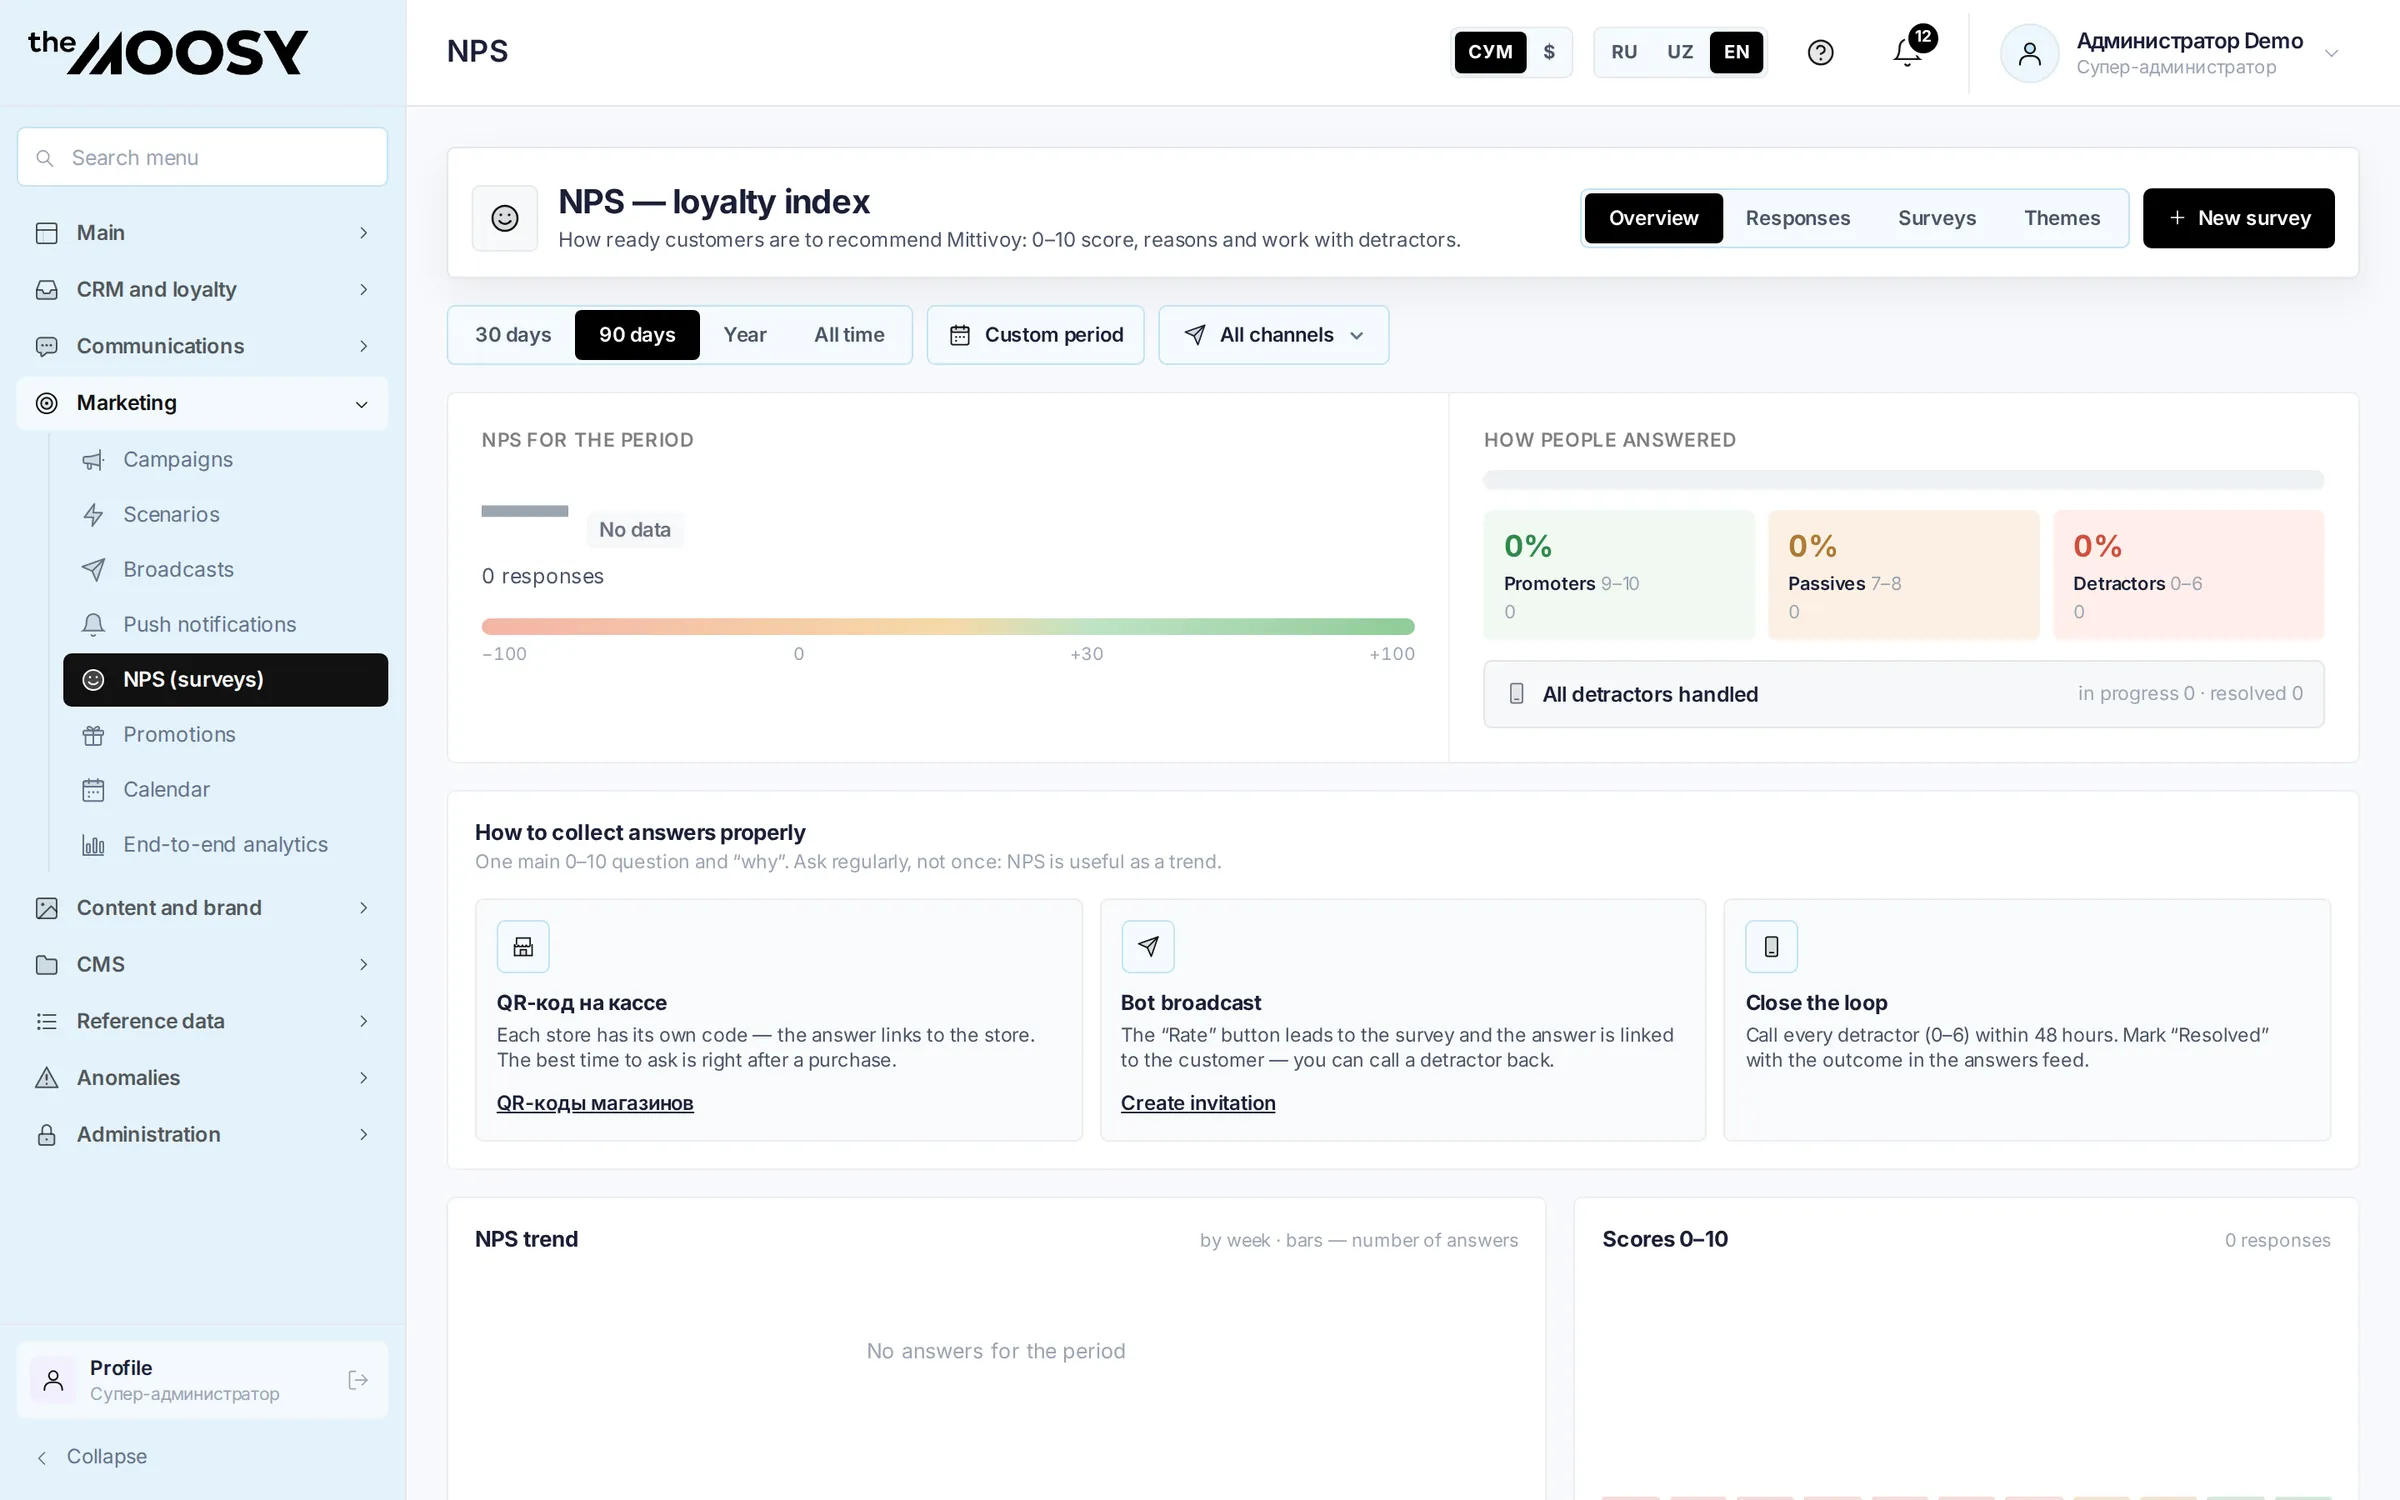
Task: Focus the Search menu input field
Action: click(x=202, y=157)
